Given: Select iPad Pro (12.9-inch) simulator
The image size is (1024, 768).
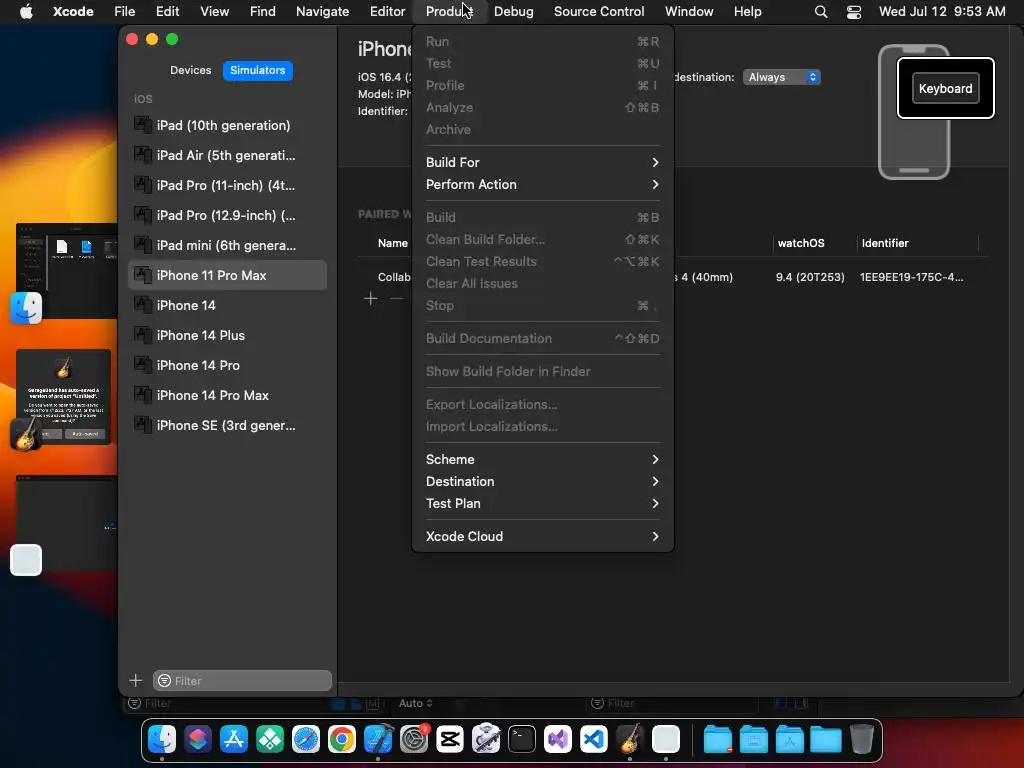Looking at the screenshot, I should (x=227, y=216).
